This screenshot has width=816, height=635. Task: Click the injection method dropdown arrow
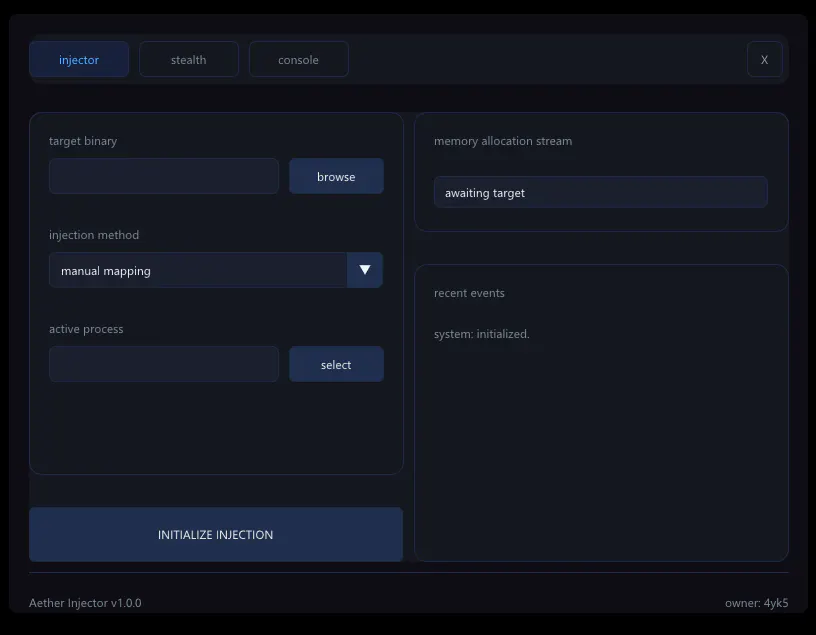365,270
